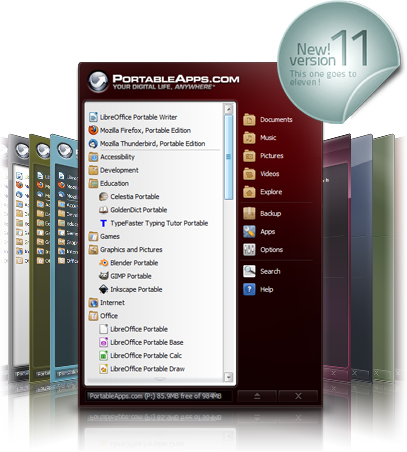407x452 pixels.
Task: Open the Documents menu entry label
Action: coord(276,119)
